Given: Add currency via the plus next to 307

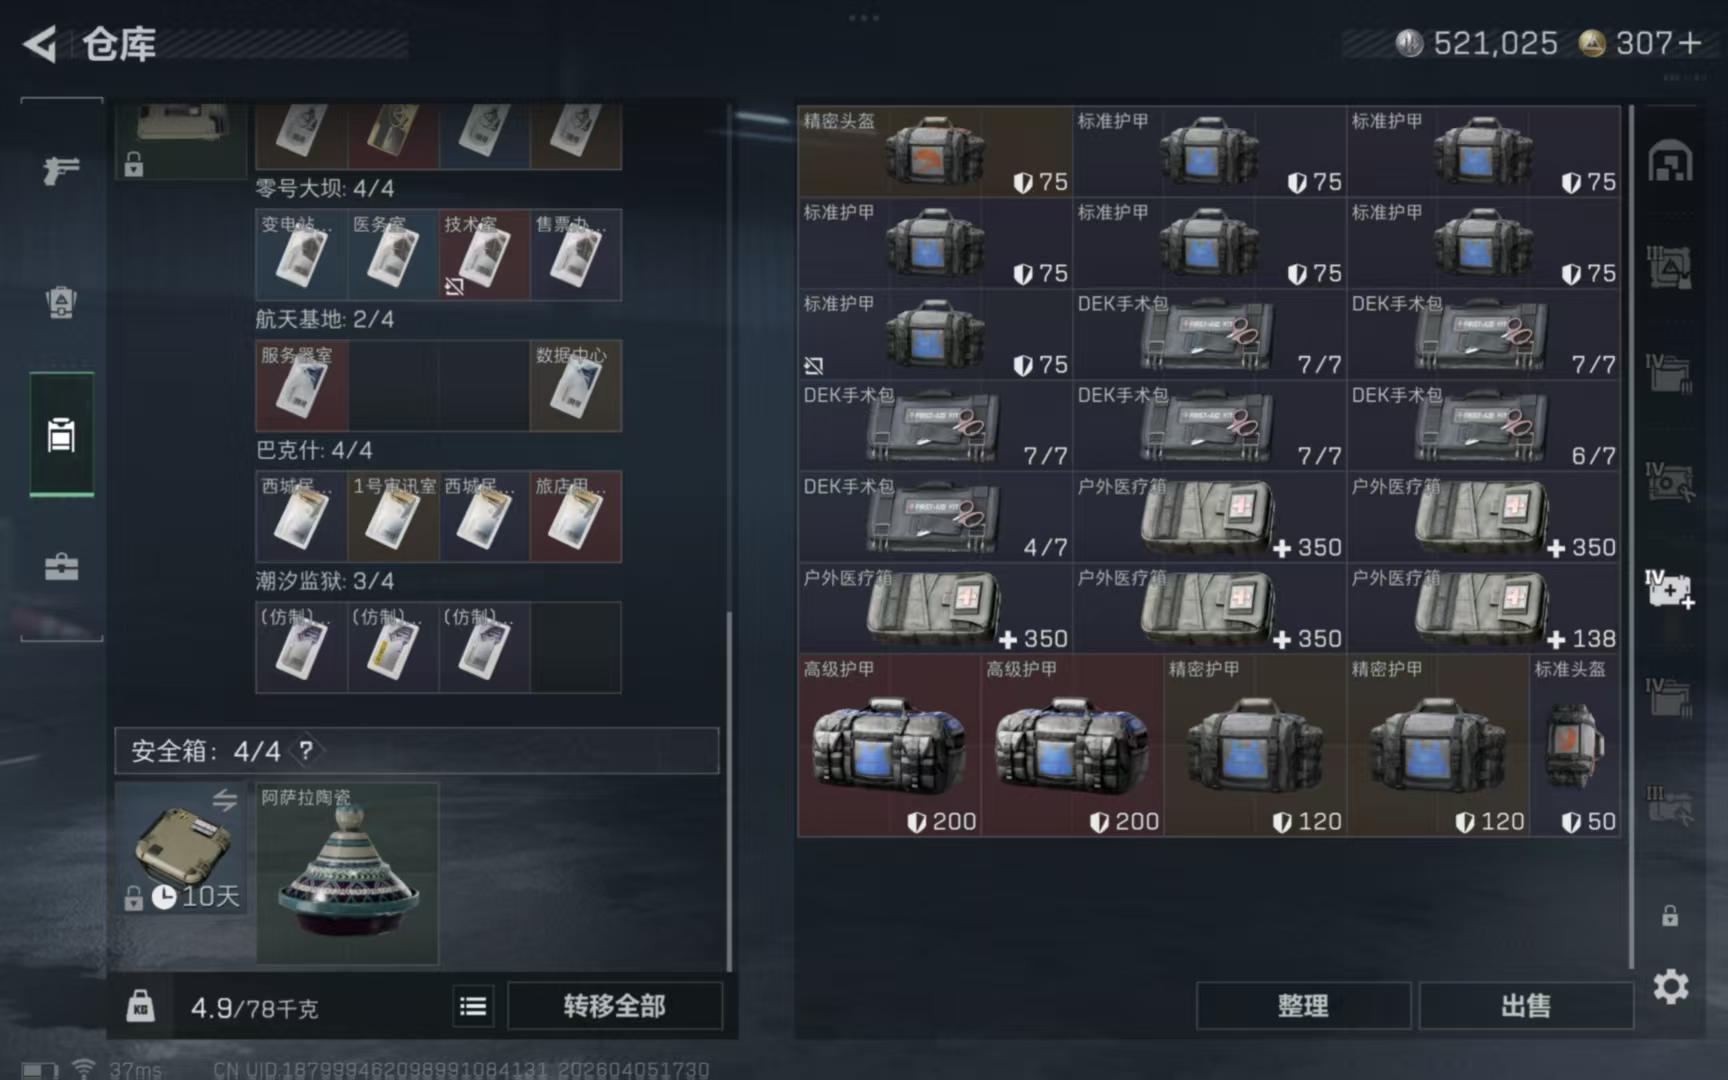Looking at the screenshot, I should point(1690,44).
